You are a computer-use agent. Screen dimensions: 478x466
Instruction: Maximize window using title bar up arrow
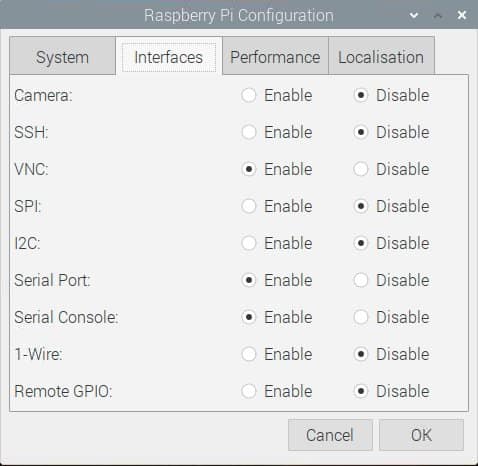tap(438, 15)
